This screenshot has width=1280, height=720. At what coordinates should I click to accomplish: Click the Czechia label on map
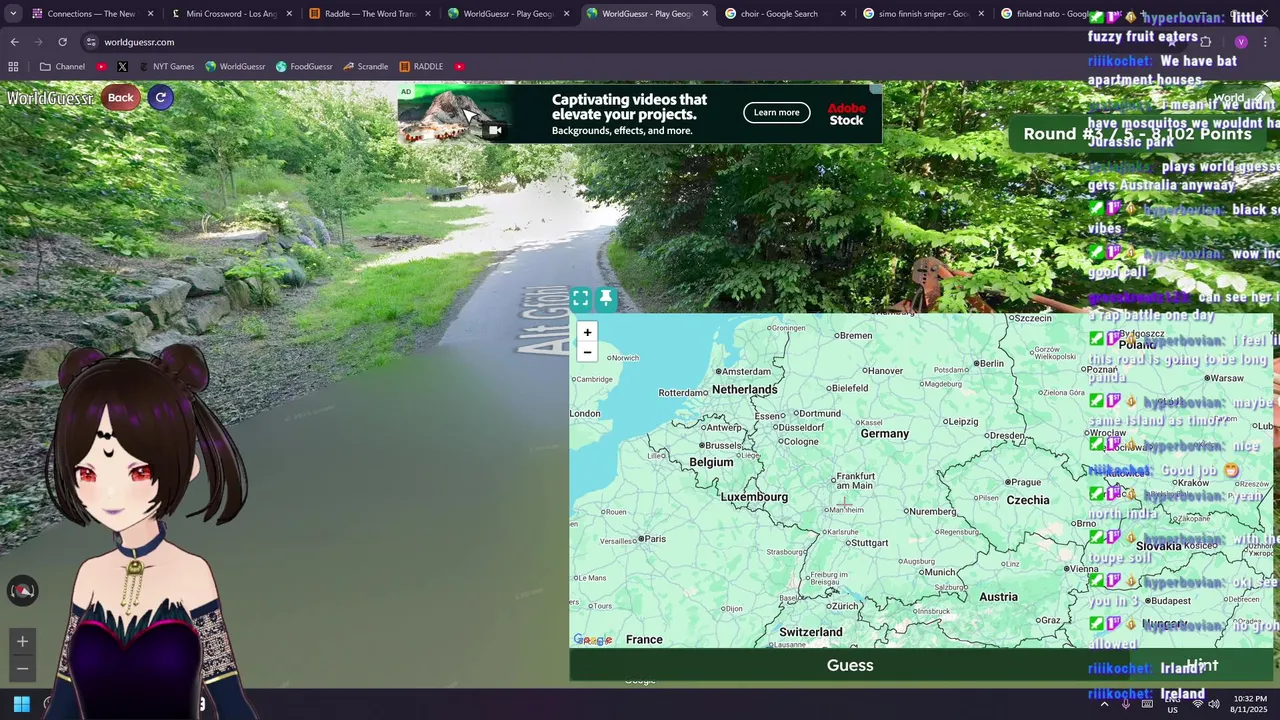coord(1028,500)
